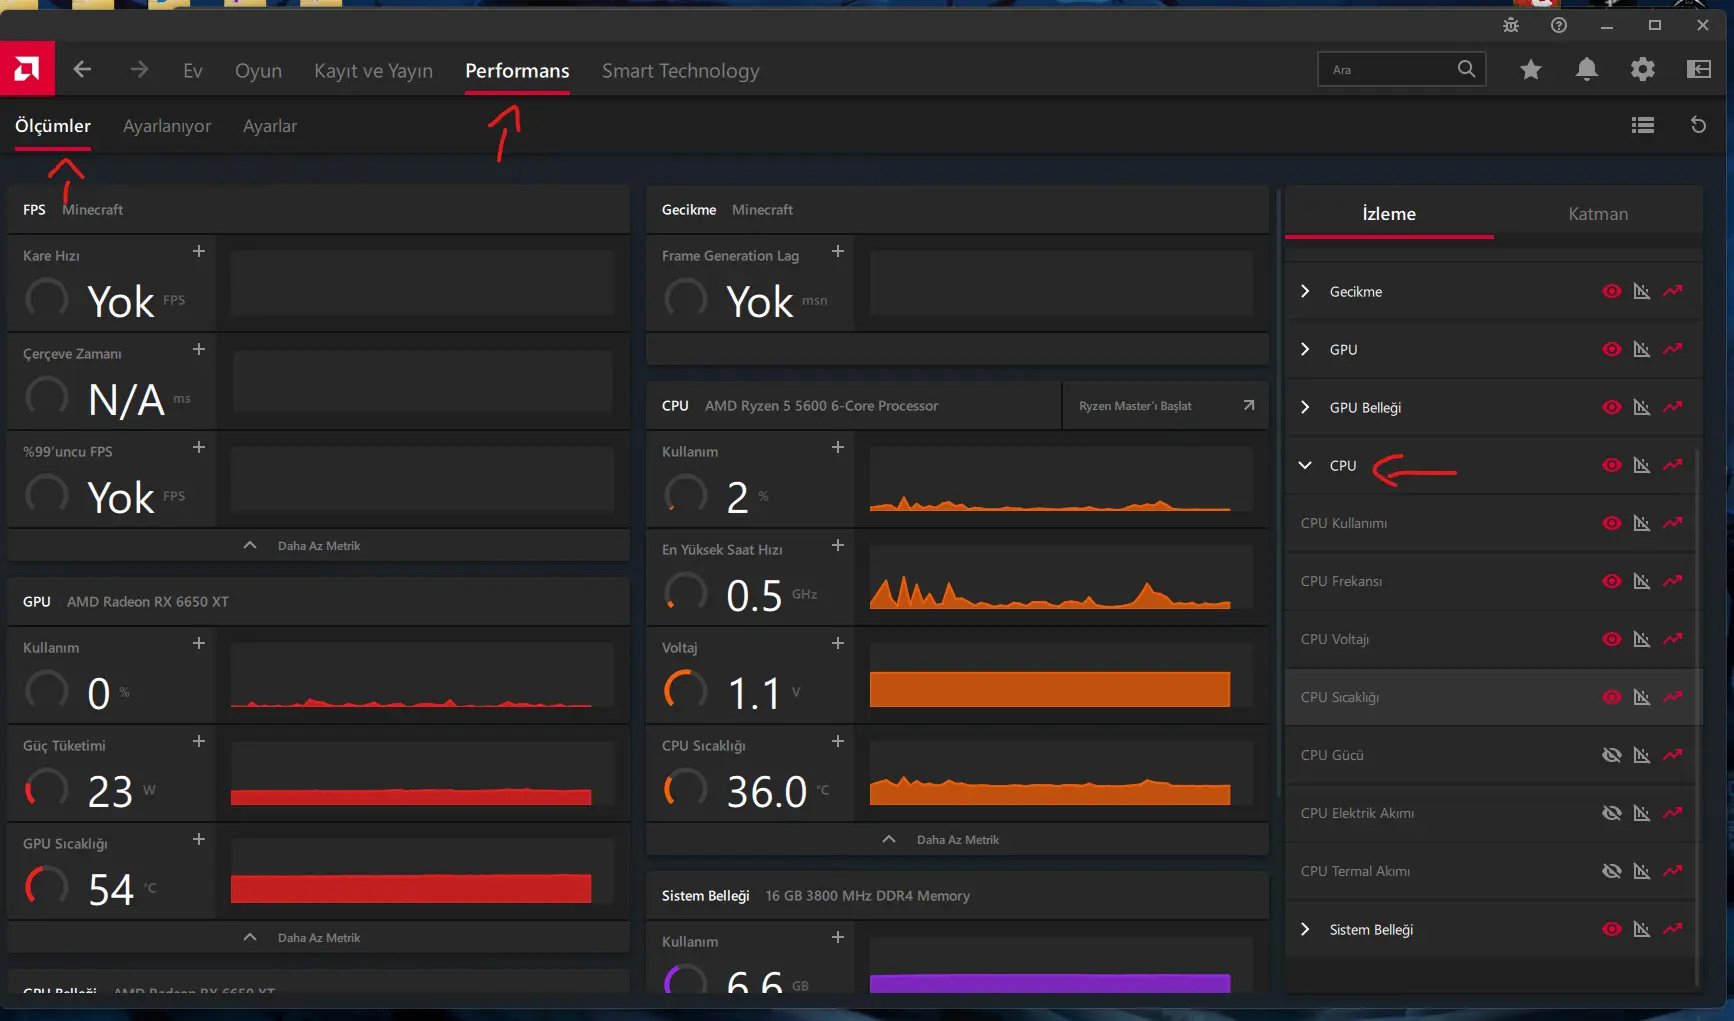The width and height of the screenshot is (1734, 1021).
Task: Launch Ryzen Master'ı Başlat
Action: coord(1166,406)
